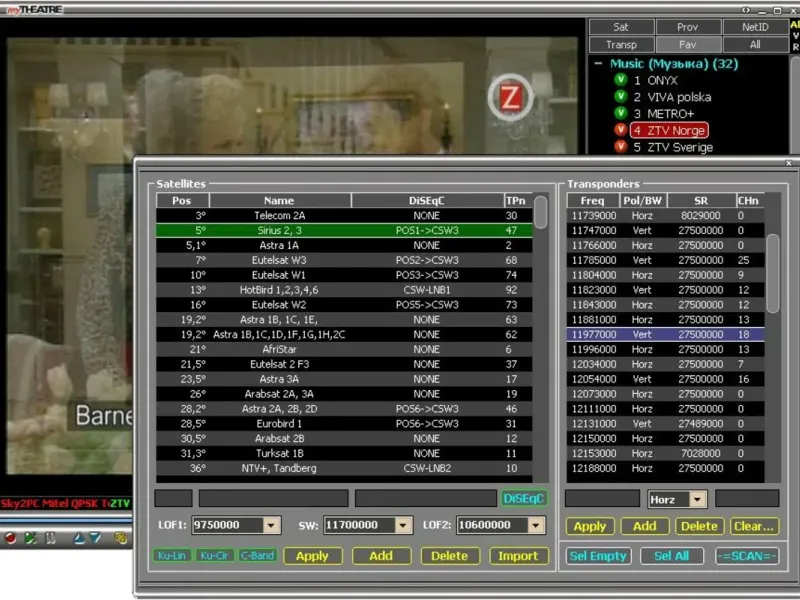Sort transponders by the Freq column header

[x=593, y=201]
